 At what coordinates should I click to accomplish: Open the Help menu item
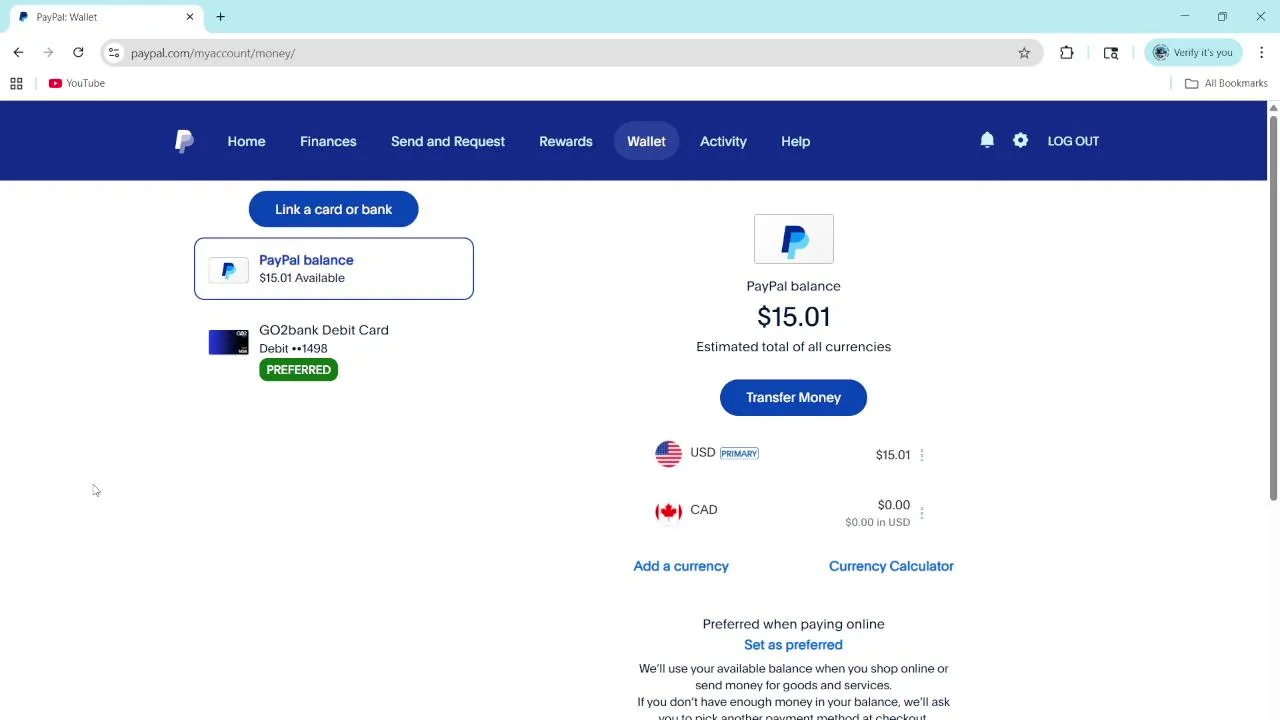pos(795,141)
